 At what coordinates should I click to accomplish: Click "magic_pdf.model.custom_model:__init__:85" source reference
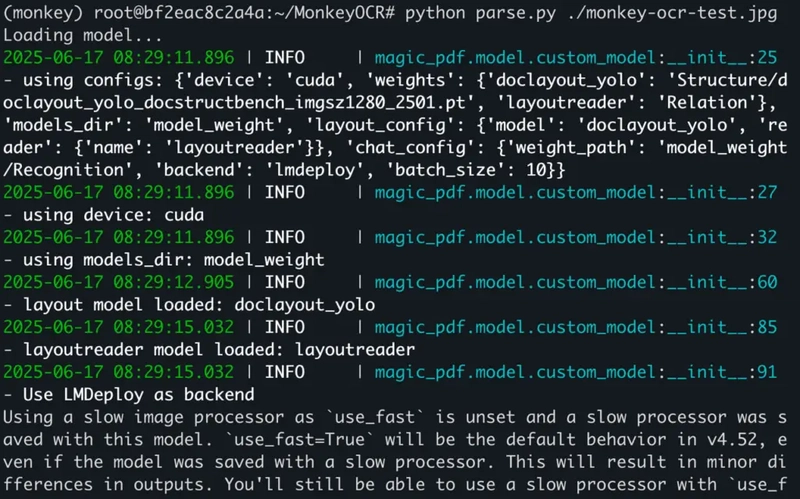pyautogui.click(x=576, y=327)
